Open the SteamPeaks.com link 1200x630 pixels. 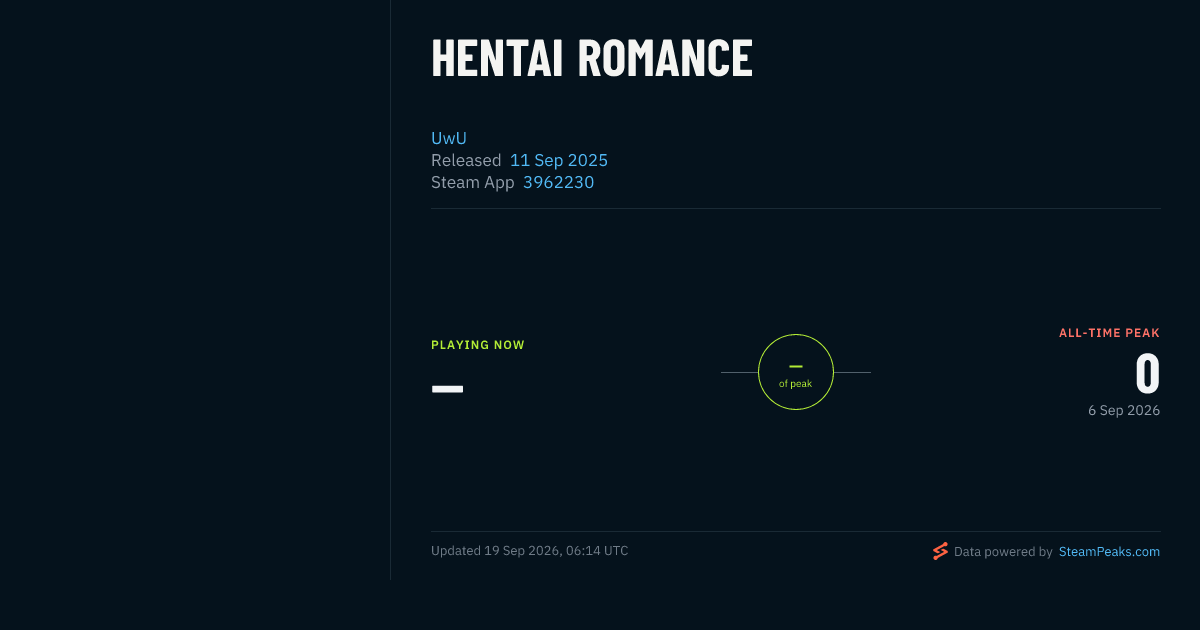pyautogui.click(x=1109, y=551)
